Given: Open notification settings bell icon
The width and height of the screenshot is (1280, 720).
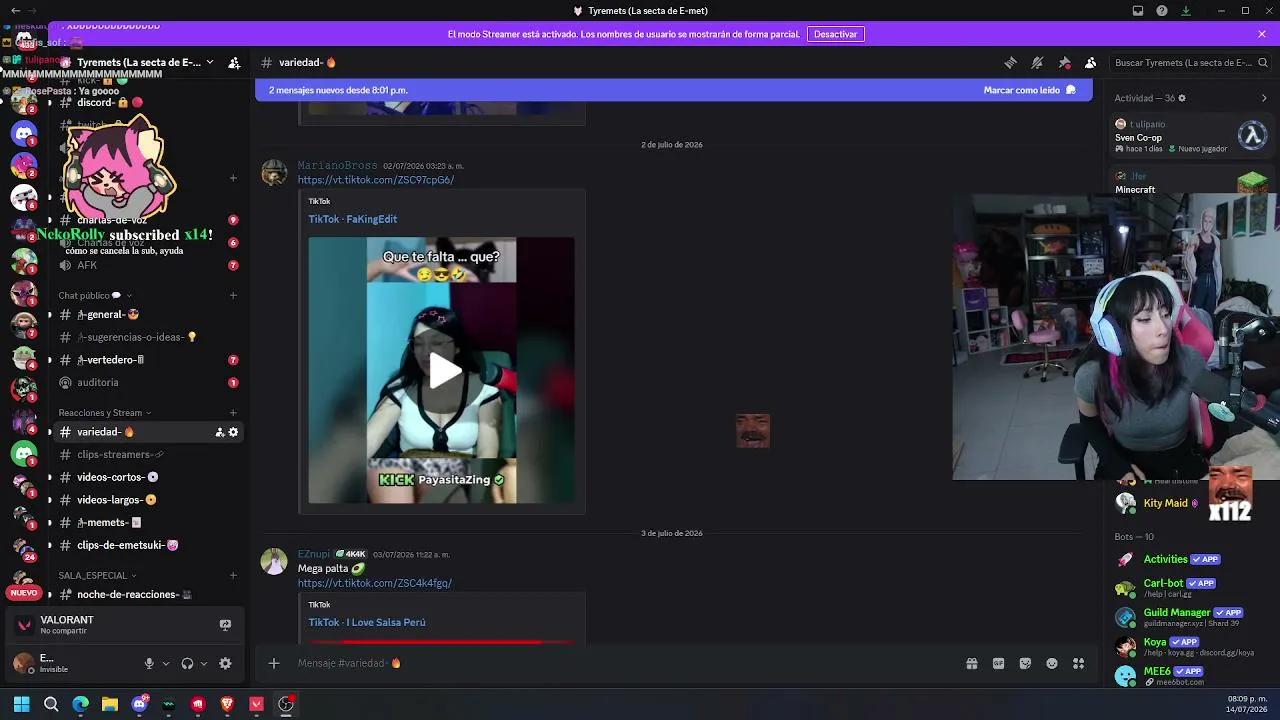Looking at the screenshot, I should click(1037, 62).
